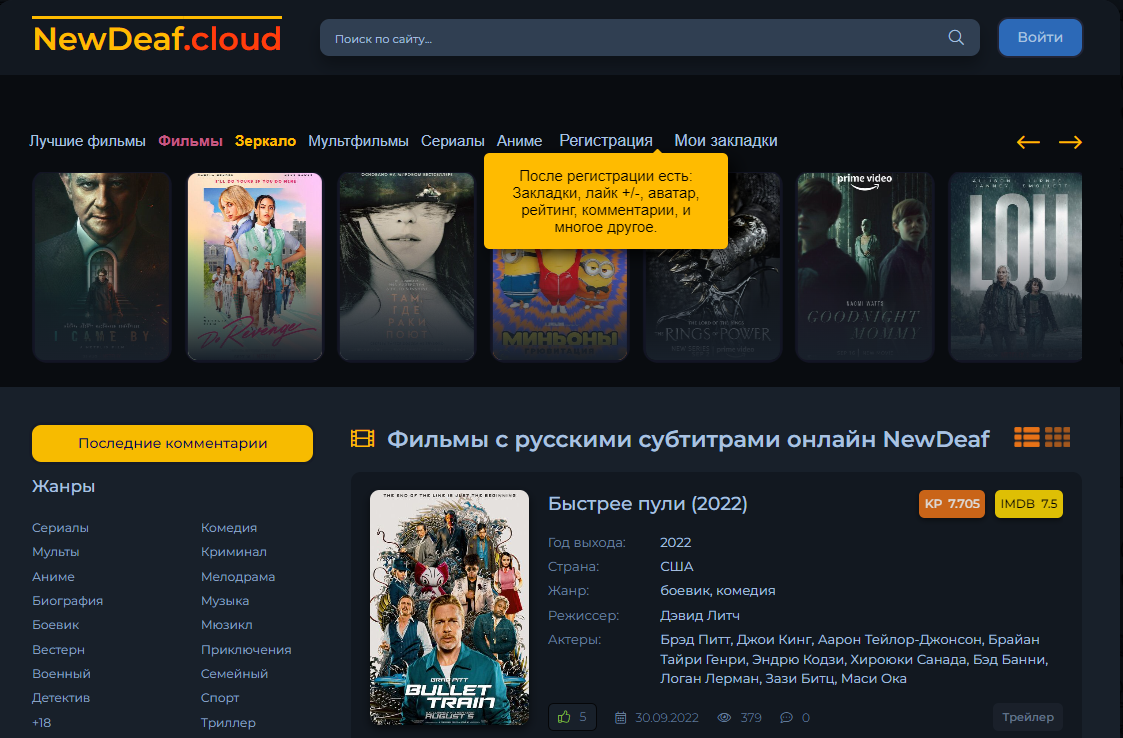1123x738 pixels.
Task: Open the Регистрация menu item
Action: (606, 141)
